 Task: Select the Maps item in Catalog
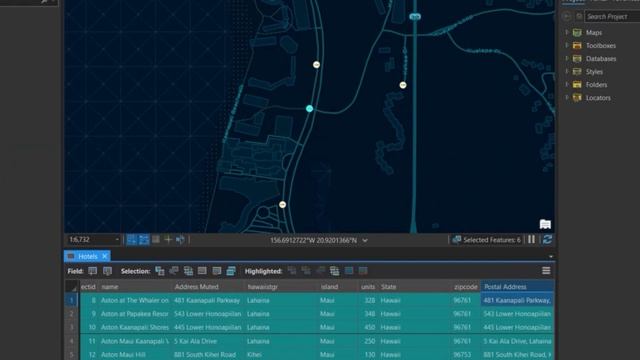(593, 33)
